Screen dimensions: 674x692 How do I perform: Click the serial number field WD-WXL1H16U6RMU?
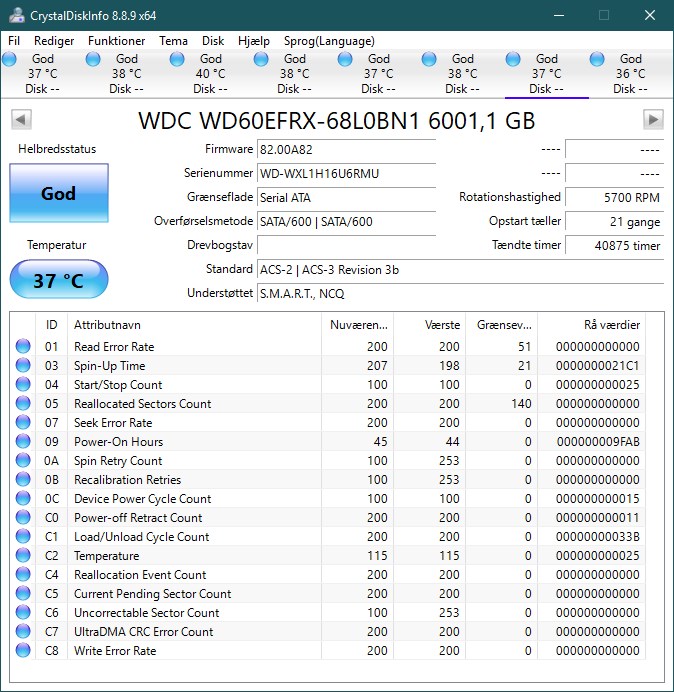346,173
